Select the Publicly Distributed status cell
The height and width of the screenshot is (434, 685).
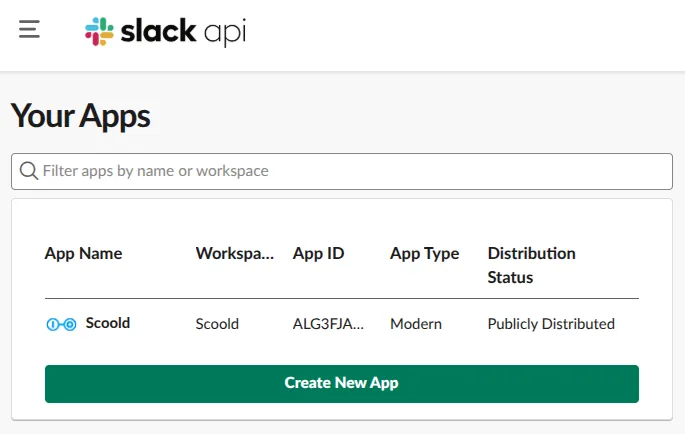pyautogui.click(x=551, y=324)
